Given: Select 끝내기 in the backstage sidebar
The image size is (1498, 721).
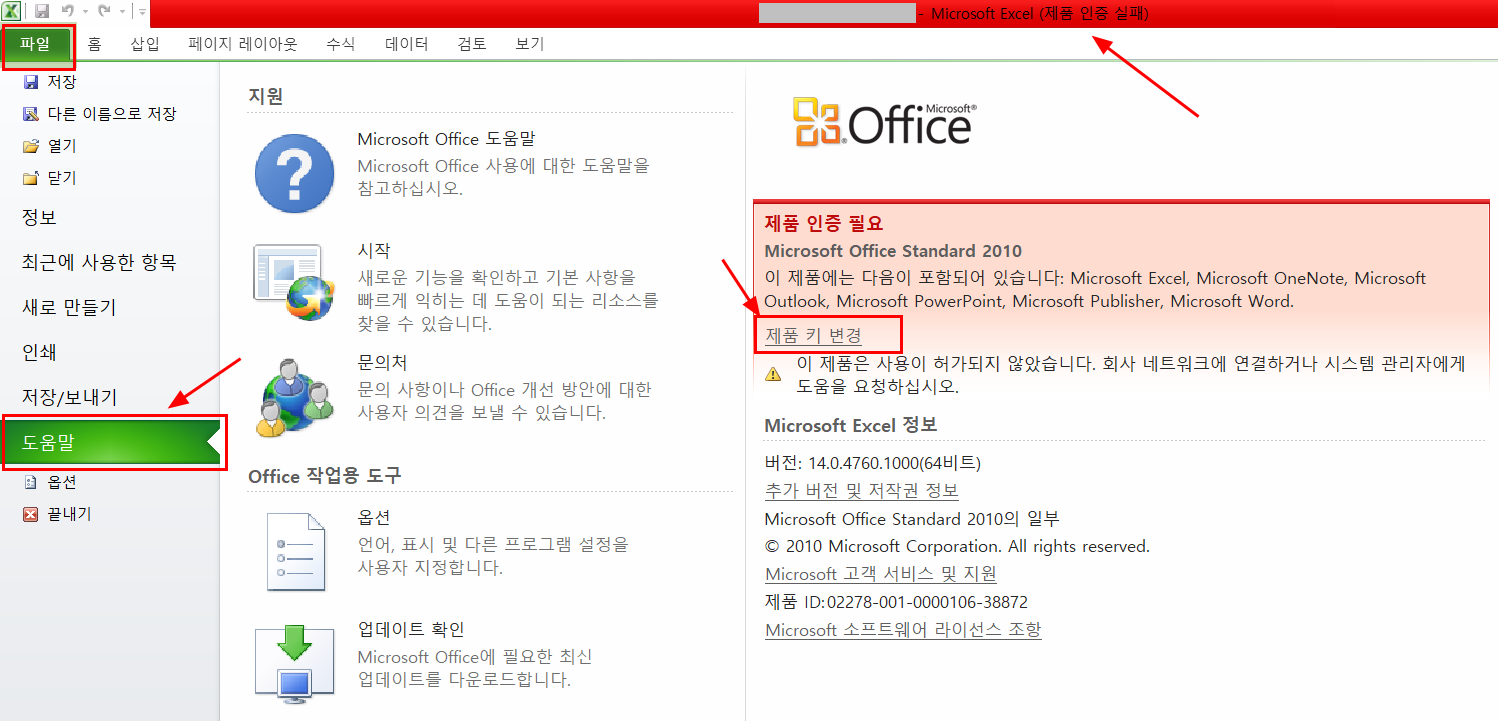Looking at the screenshot, I should click(70, 514).
